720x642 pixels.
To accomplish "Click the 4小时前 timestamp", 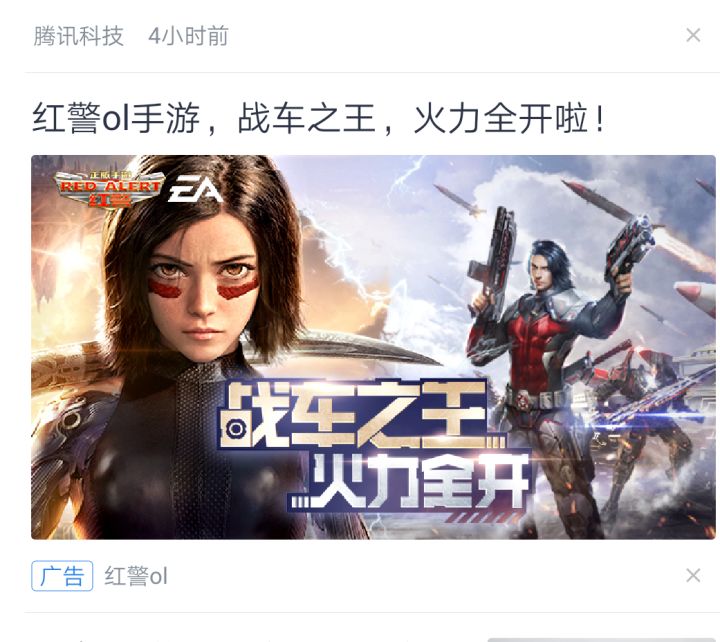I will [188, 36].
